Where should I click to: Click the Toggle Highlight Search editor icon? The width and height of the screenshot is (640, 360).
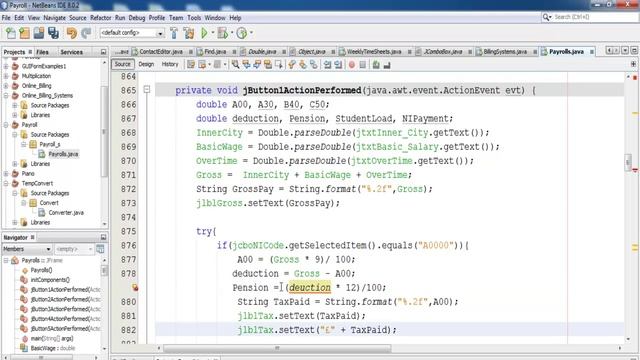click(x=268, y=64)
